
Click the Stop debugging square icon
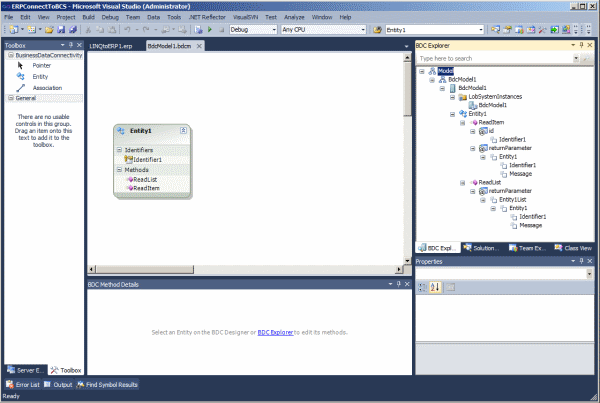point(222,29)
